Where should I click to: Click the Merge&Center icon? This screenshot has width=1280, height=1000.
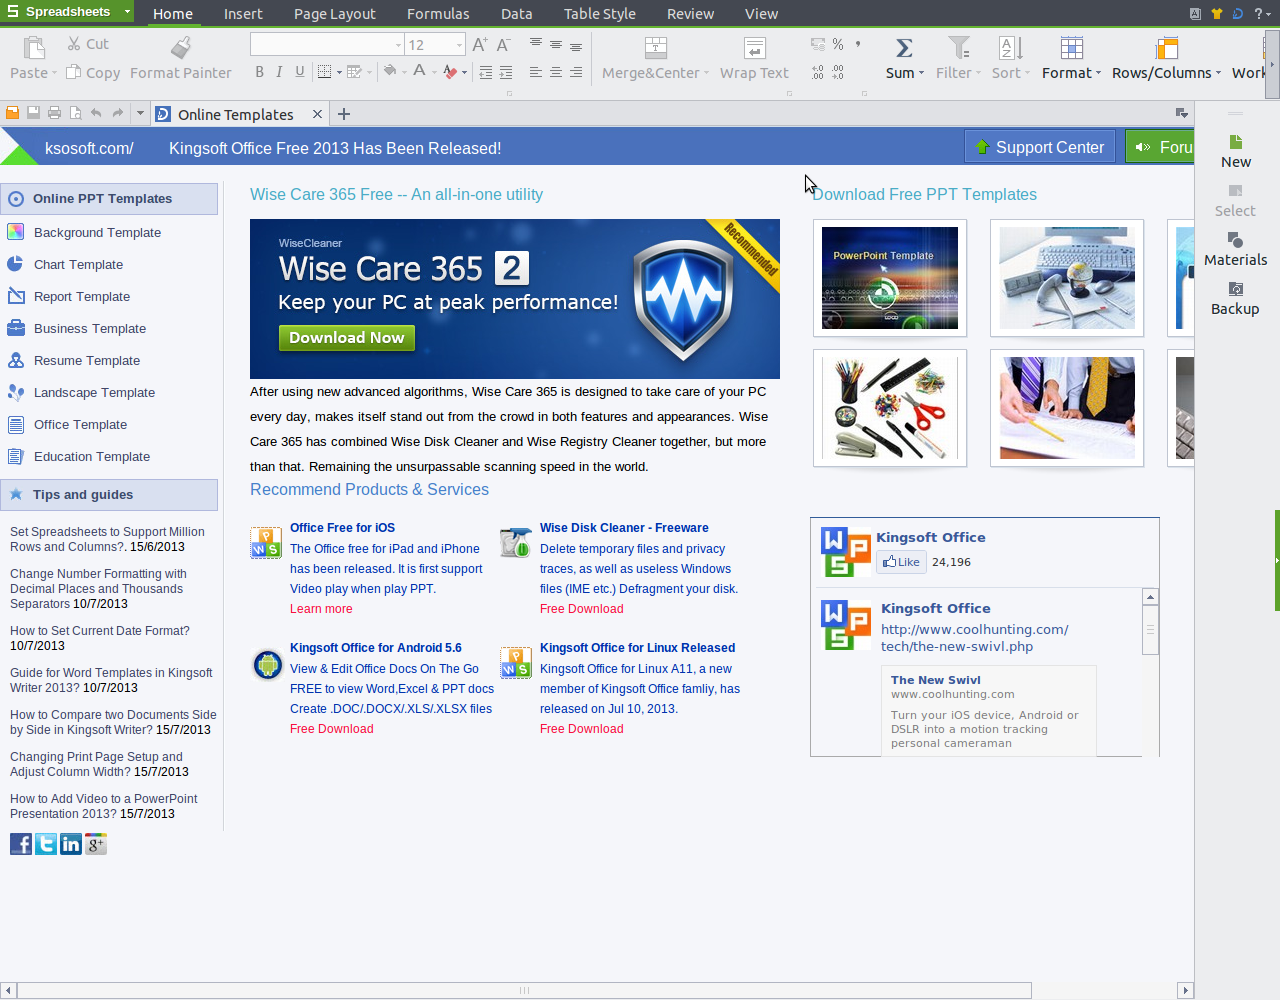[x=656, y=48]
